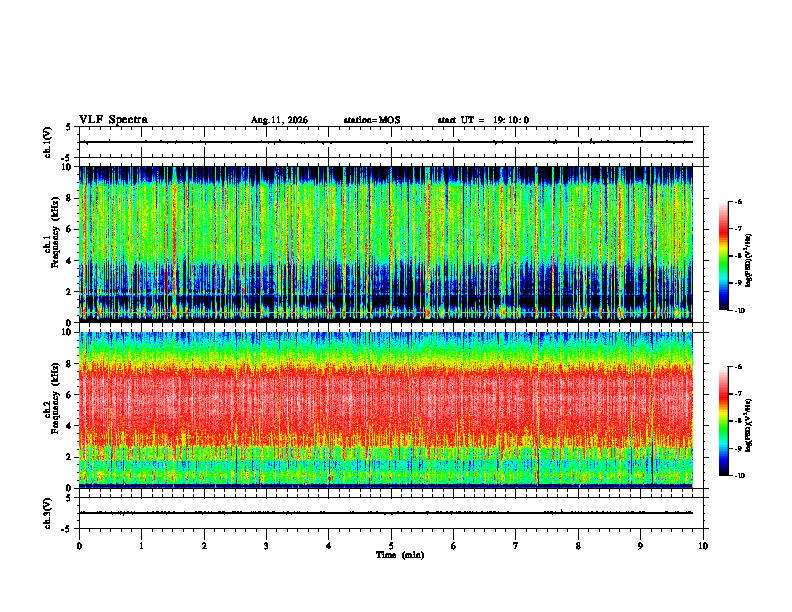Click the ch.1 upper color scale bar
Screen dimensions: 792x612
point(723,256)
